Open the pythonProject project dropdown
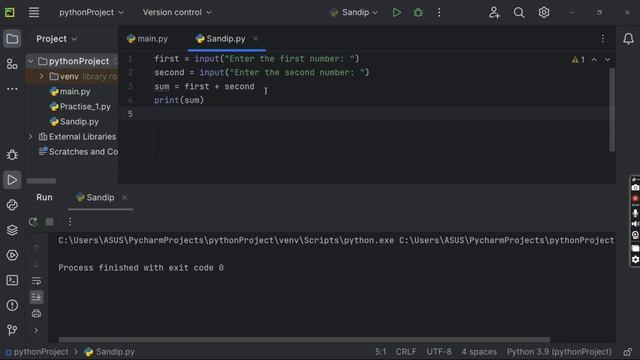Screen dimensions: 640x360 pos(91,13)
